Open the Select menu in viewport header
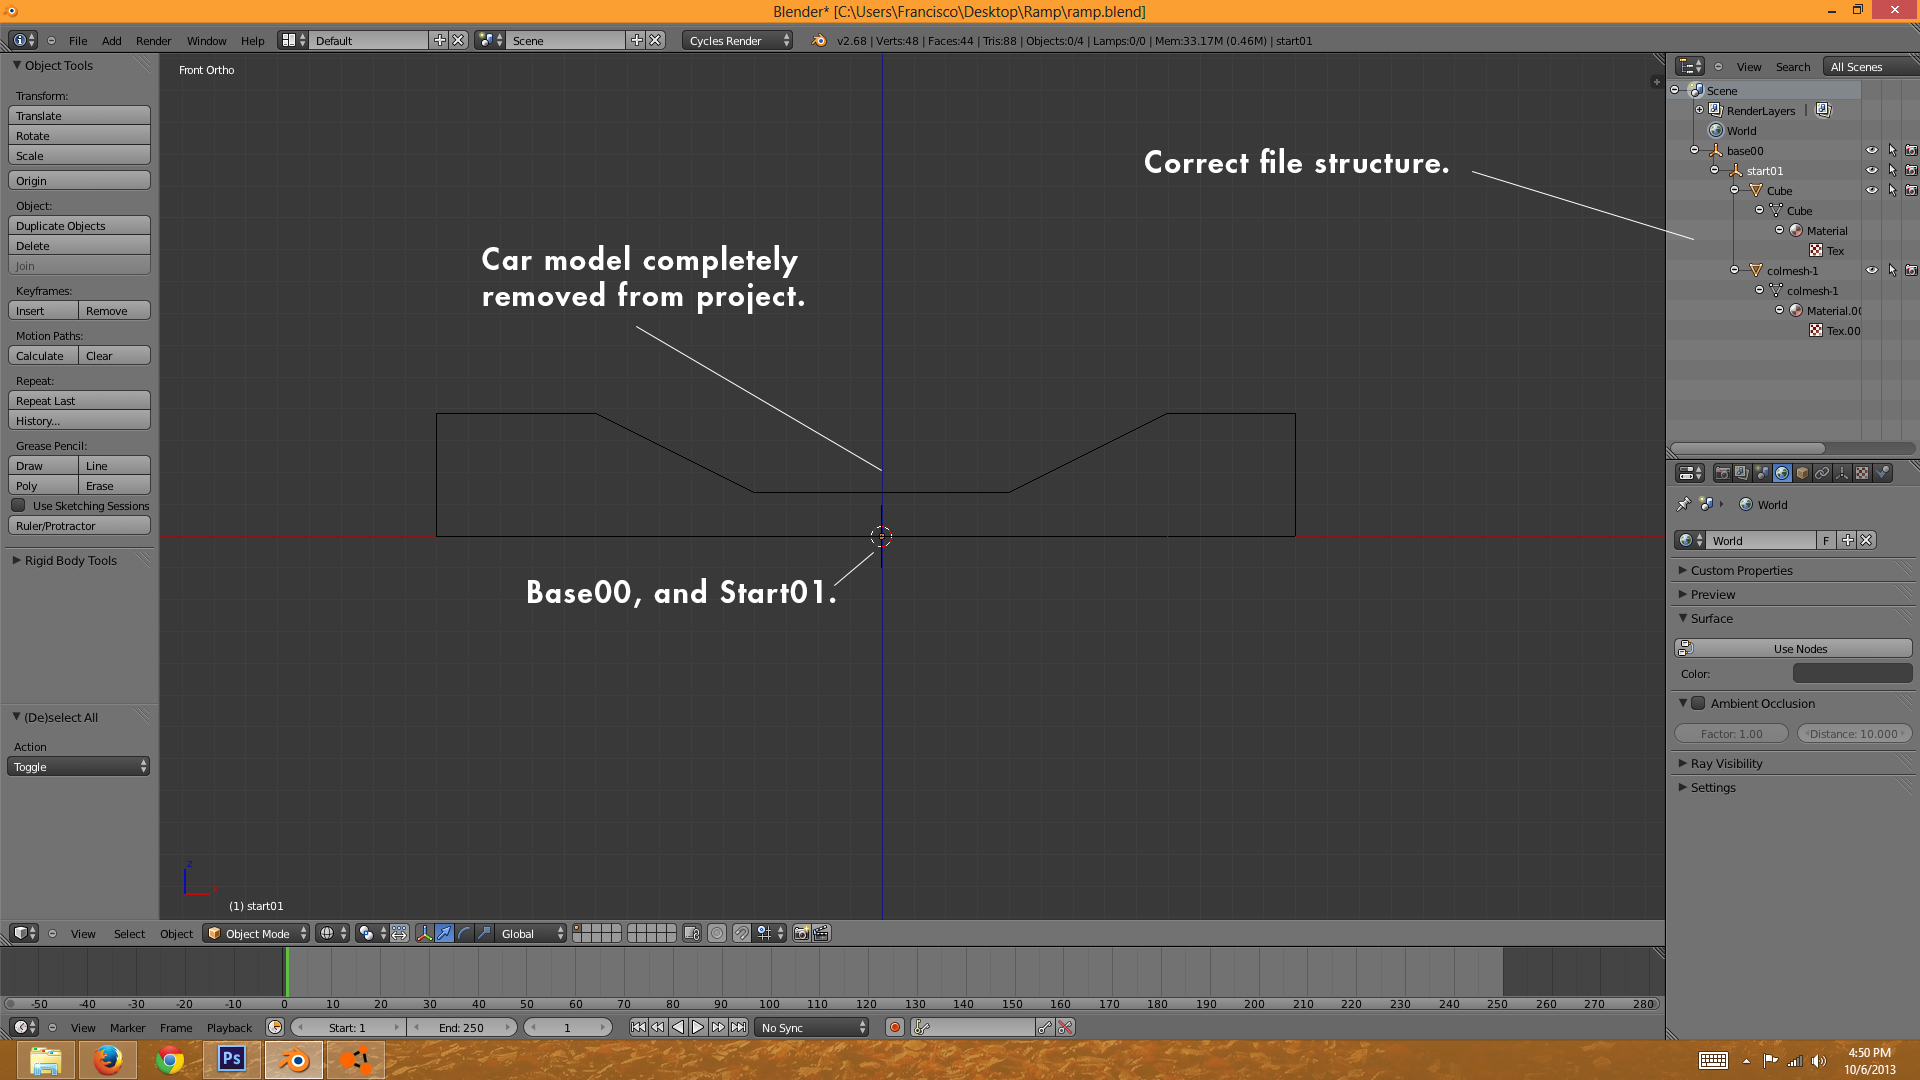The height and width of the screenshot is (1080, 1920). tap(129, 933)
